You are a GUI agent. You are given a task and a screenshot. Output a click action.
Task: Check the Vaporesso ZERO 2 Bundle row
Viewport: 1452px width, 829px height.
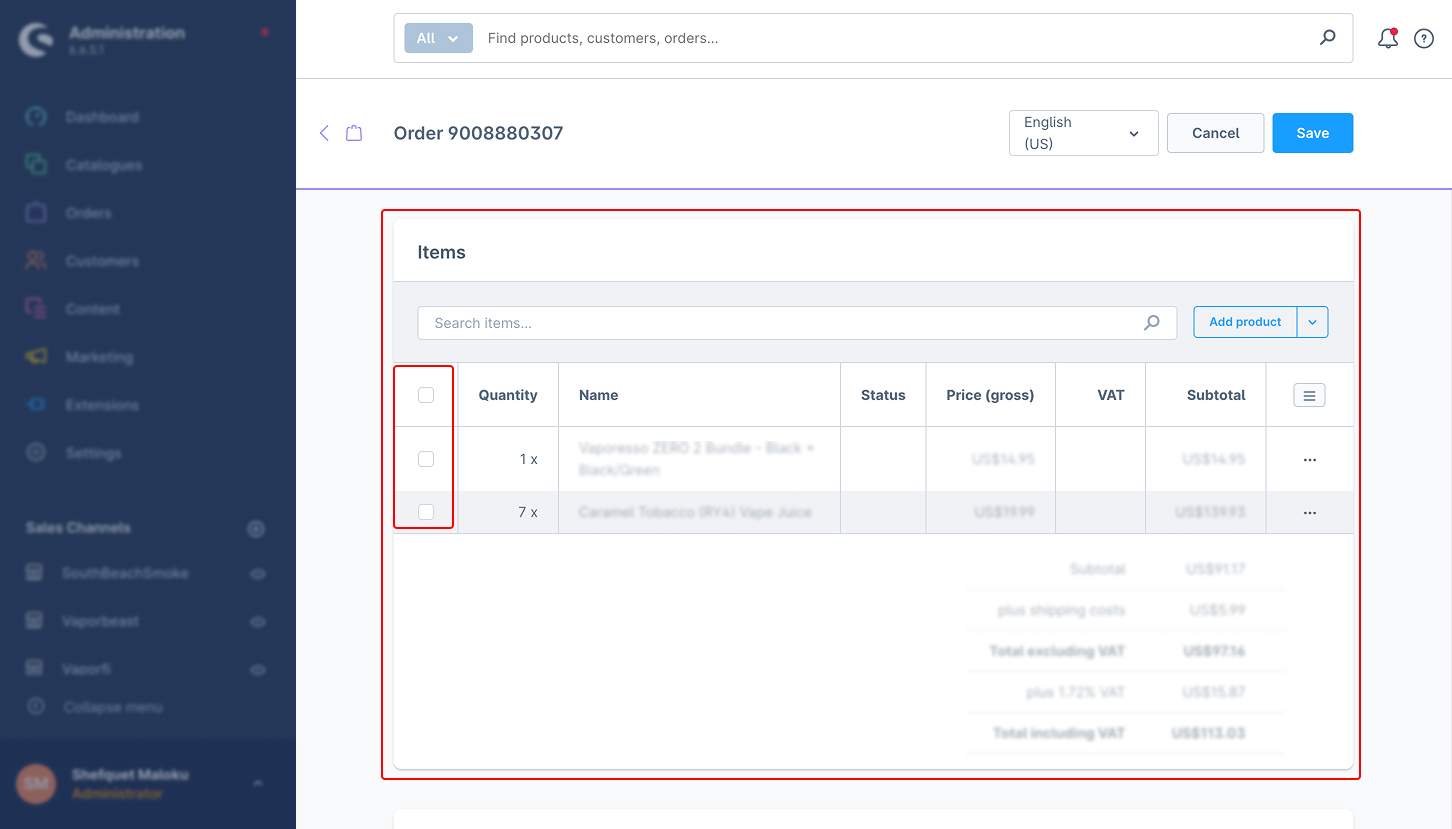coord(426,459)
